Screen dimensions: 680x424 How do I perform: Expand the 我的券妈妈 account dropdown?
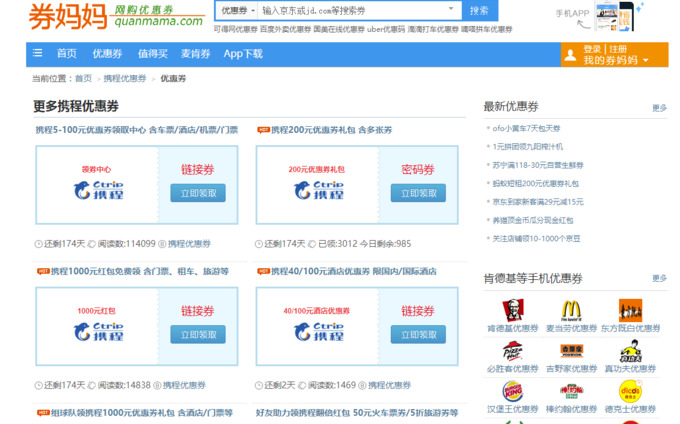click(x=646, y=60)
